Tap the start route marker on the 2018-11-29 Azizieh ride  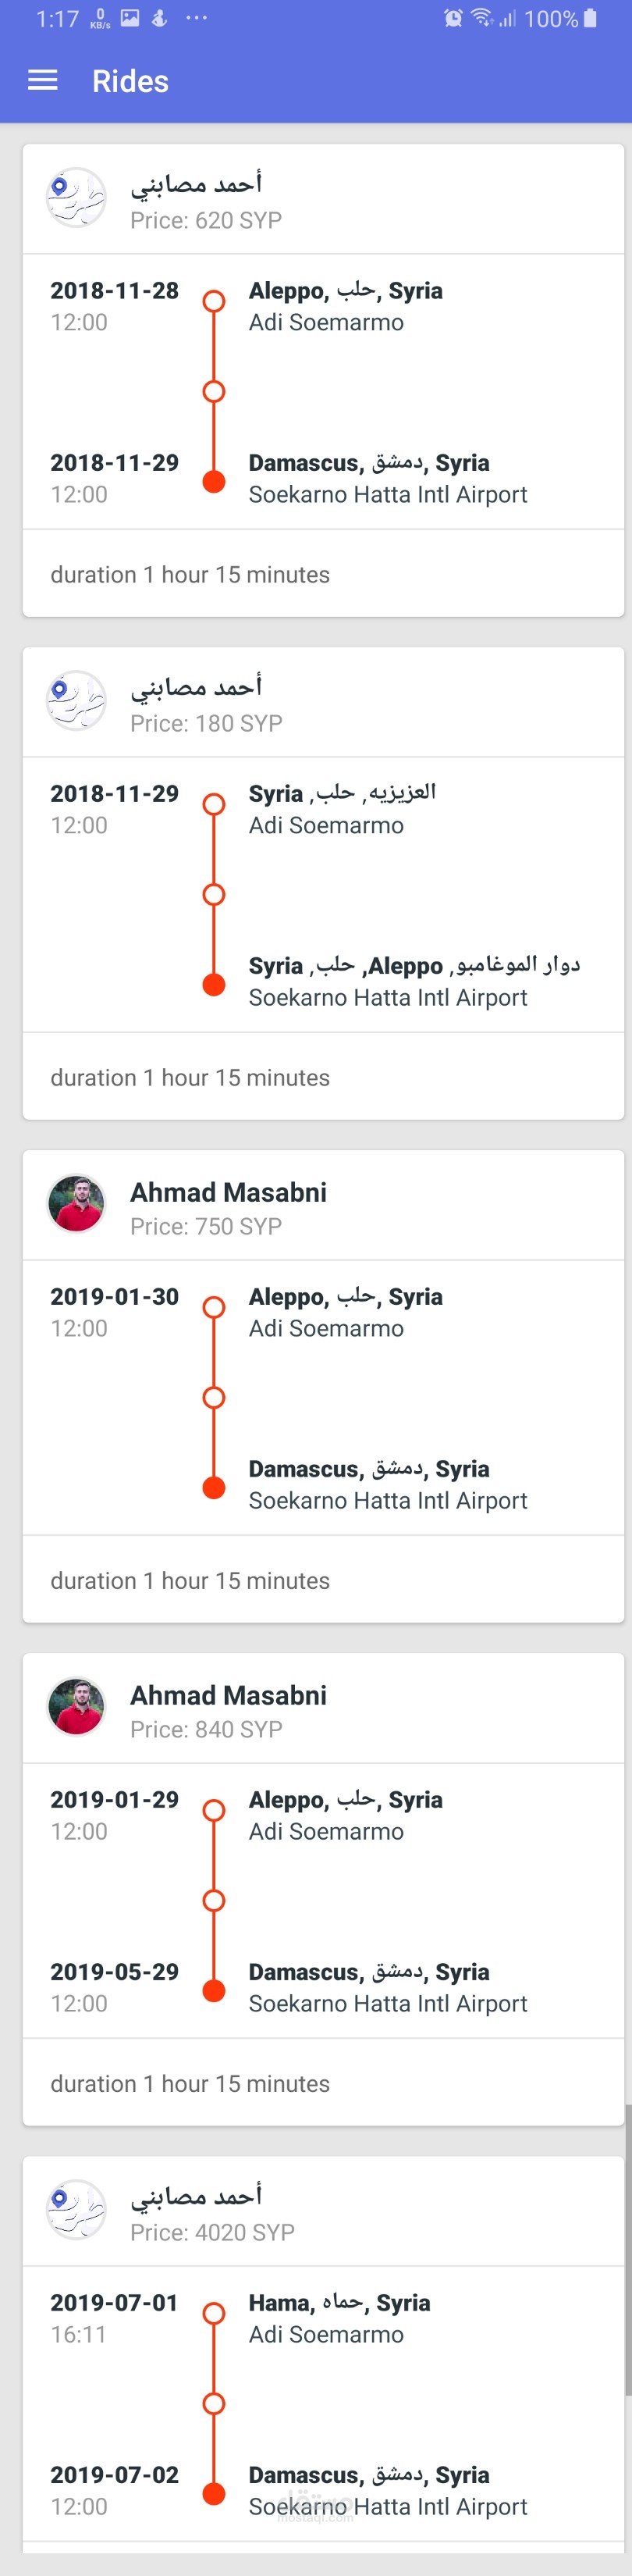[x=213, y=804]
